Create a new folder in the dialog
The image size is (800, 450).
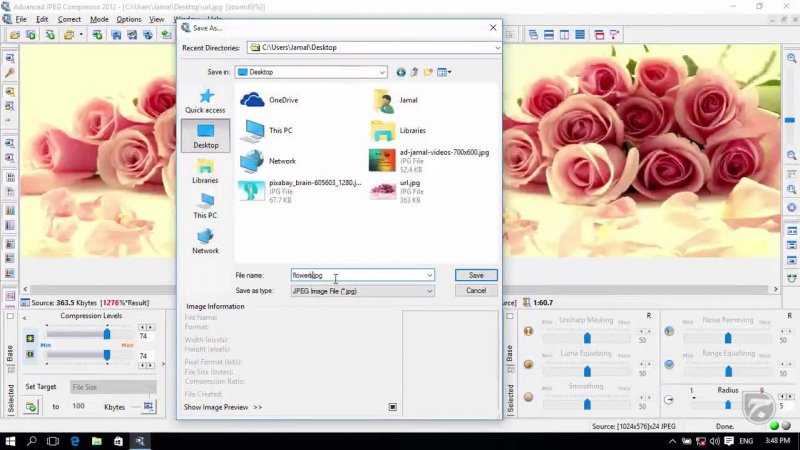click(428, 72)
